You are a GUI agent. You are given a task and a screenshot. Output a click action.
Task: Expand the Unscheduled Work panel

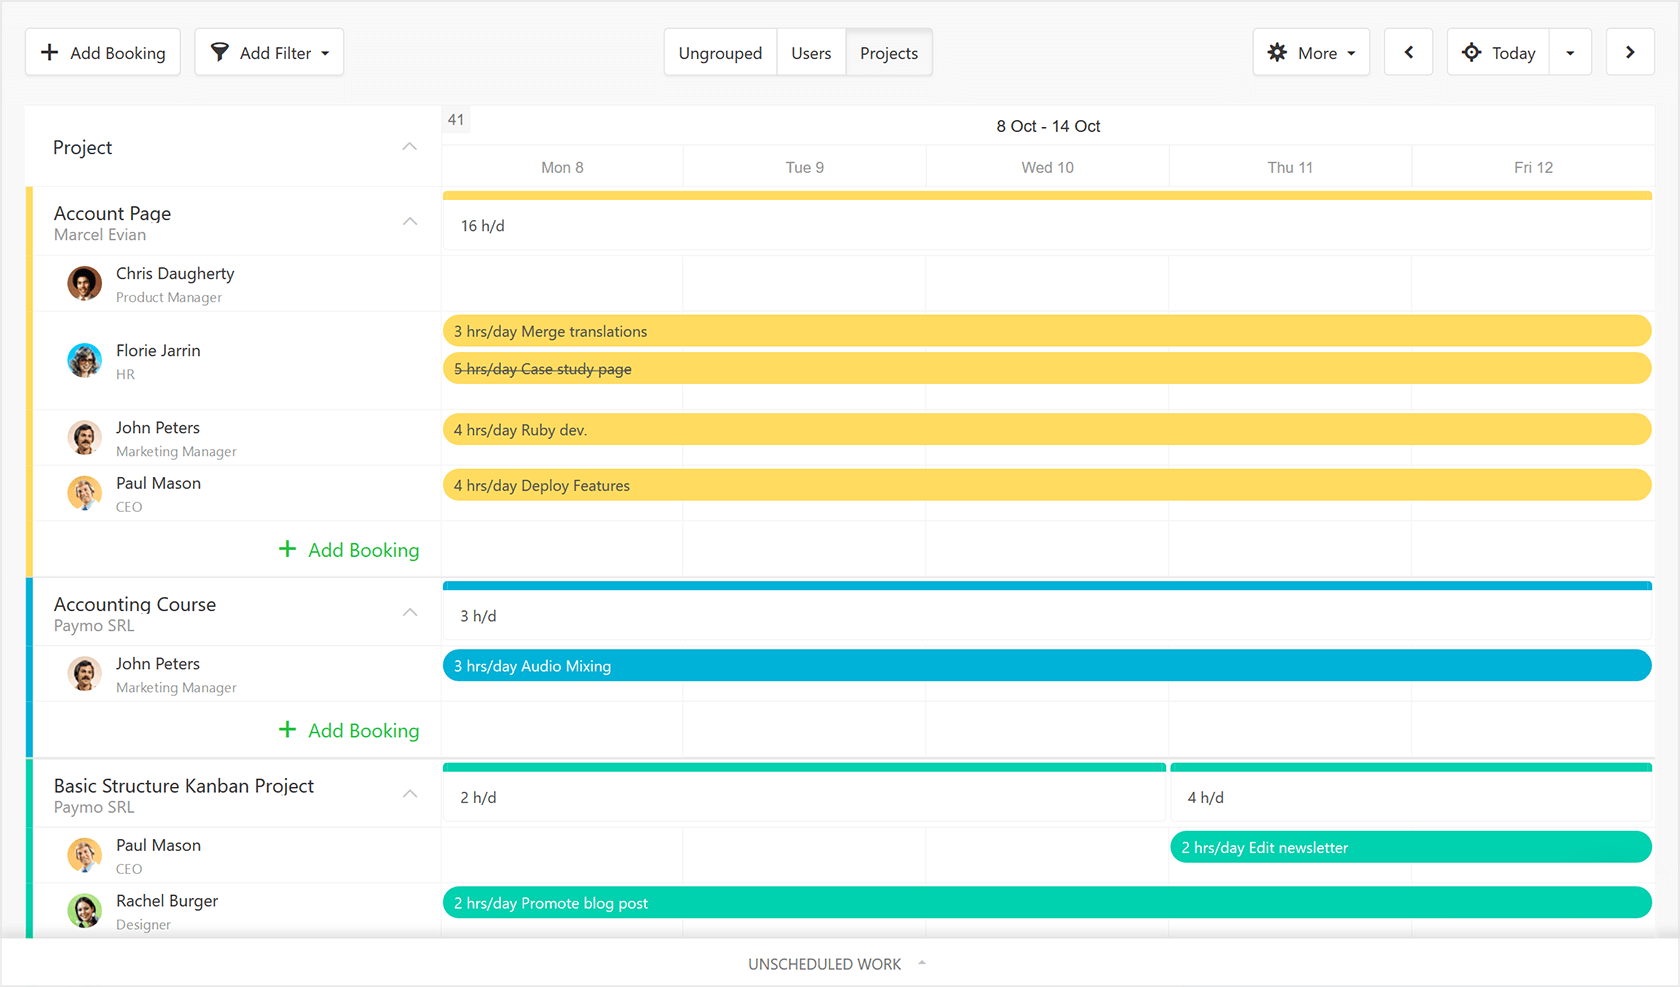(x=921, y=963)
